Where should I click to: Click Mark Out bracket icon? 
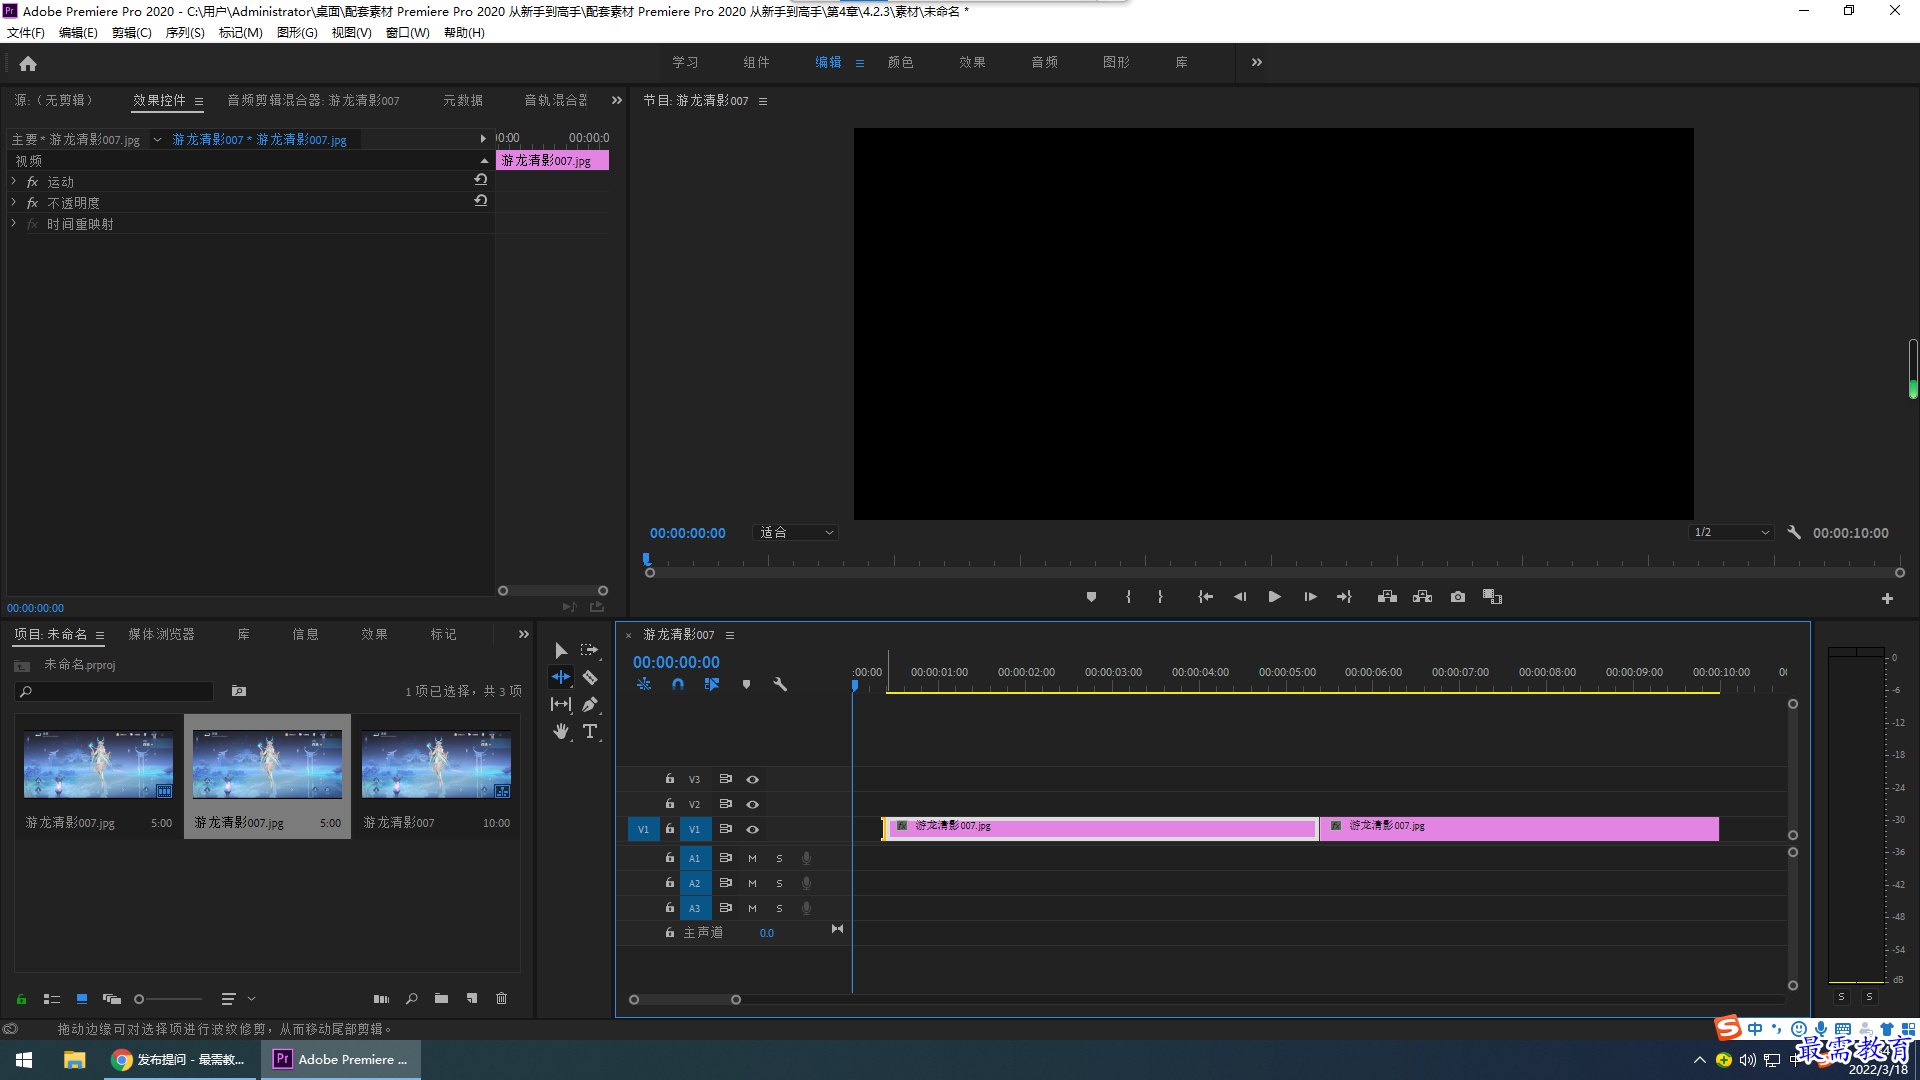(1160, 597)
